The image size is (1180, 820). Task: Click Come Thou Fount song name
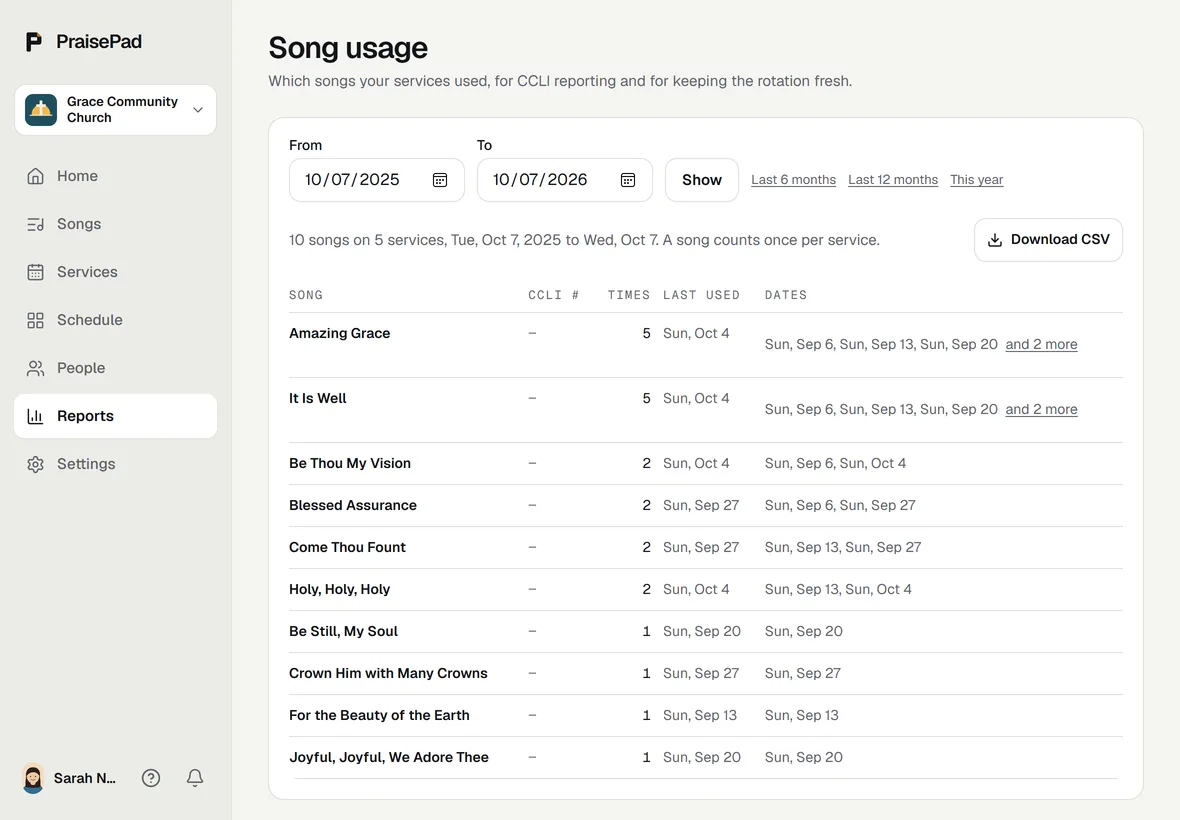coord(347,548)
